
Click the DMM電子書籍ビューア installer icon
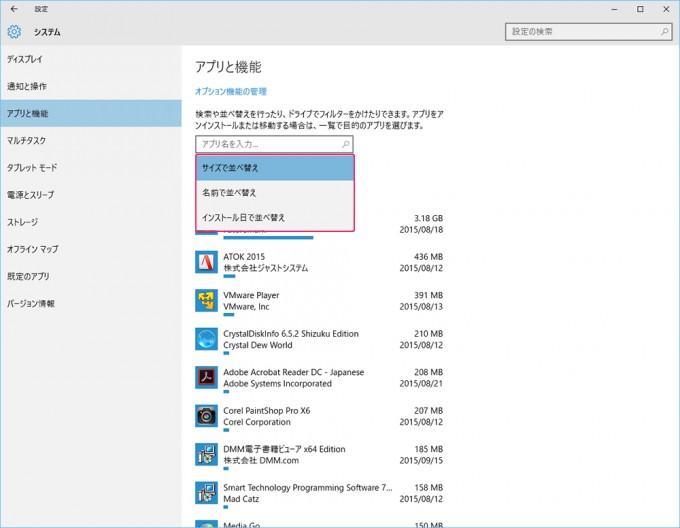tap(206, 455)
